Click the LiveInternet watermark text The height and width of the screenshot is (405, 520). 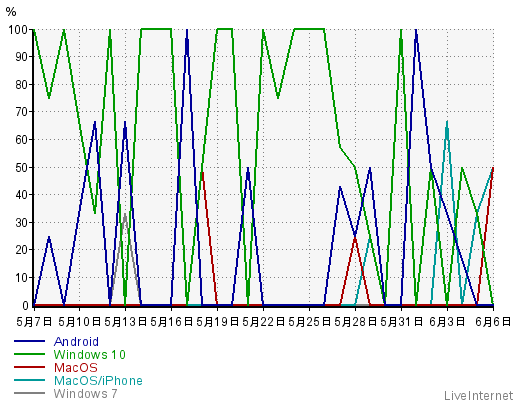click(x=479, y=396)
